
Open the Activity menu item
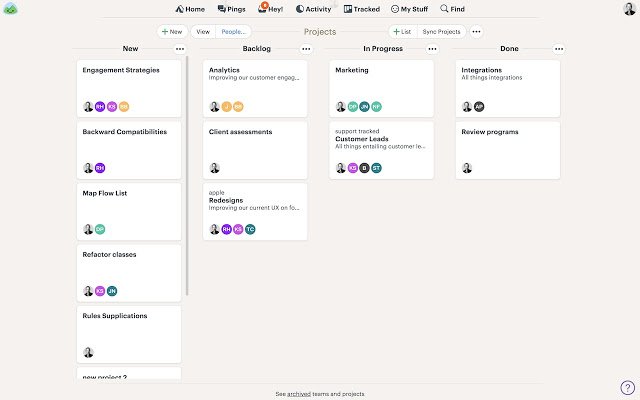pos(313,9)
